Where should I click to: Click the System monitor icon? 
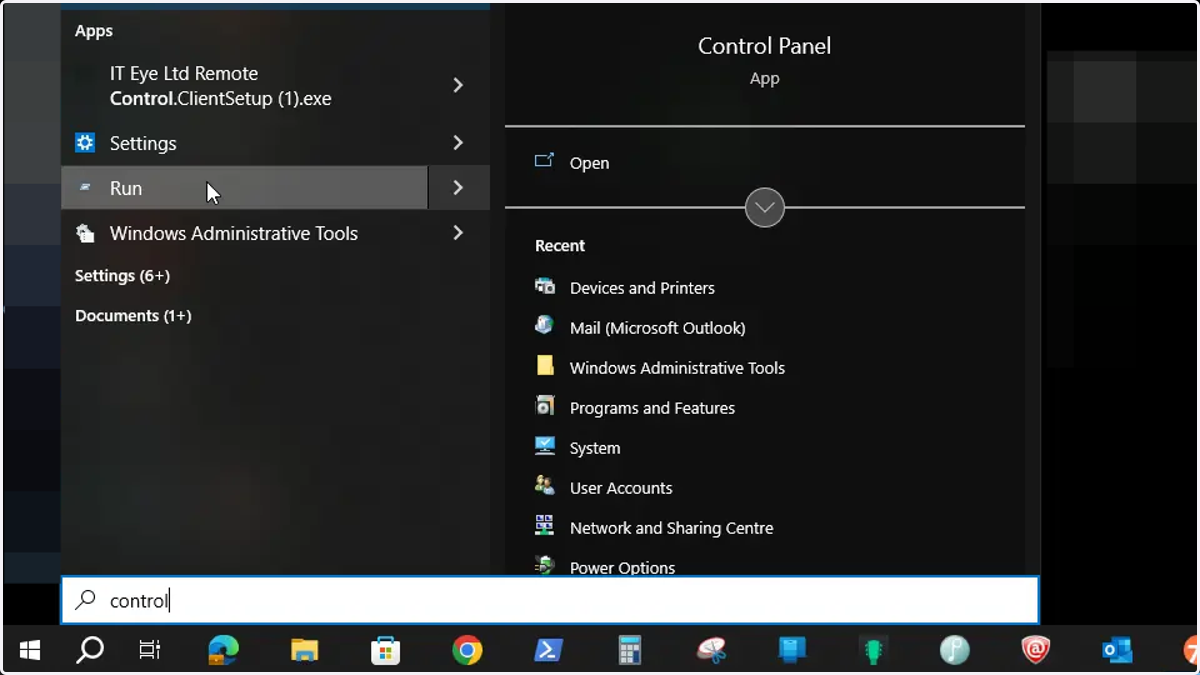tap(545, 446)
